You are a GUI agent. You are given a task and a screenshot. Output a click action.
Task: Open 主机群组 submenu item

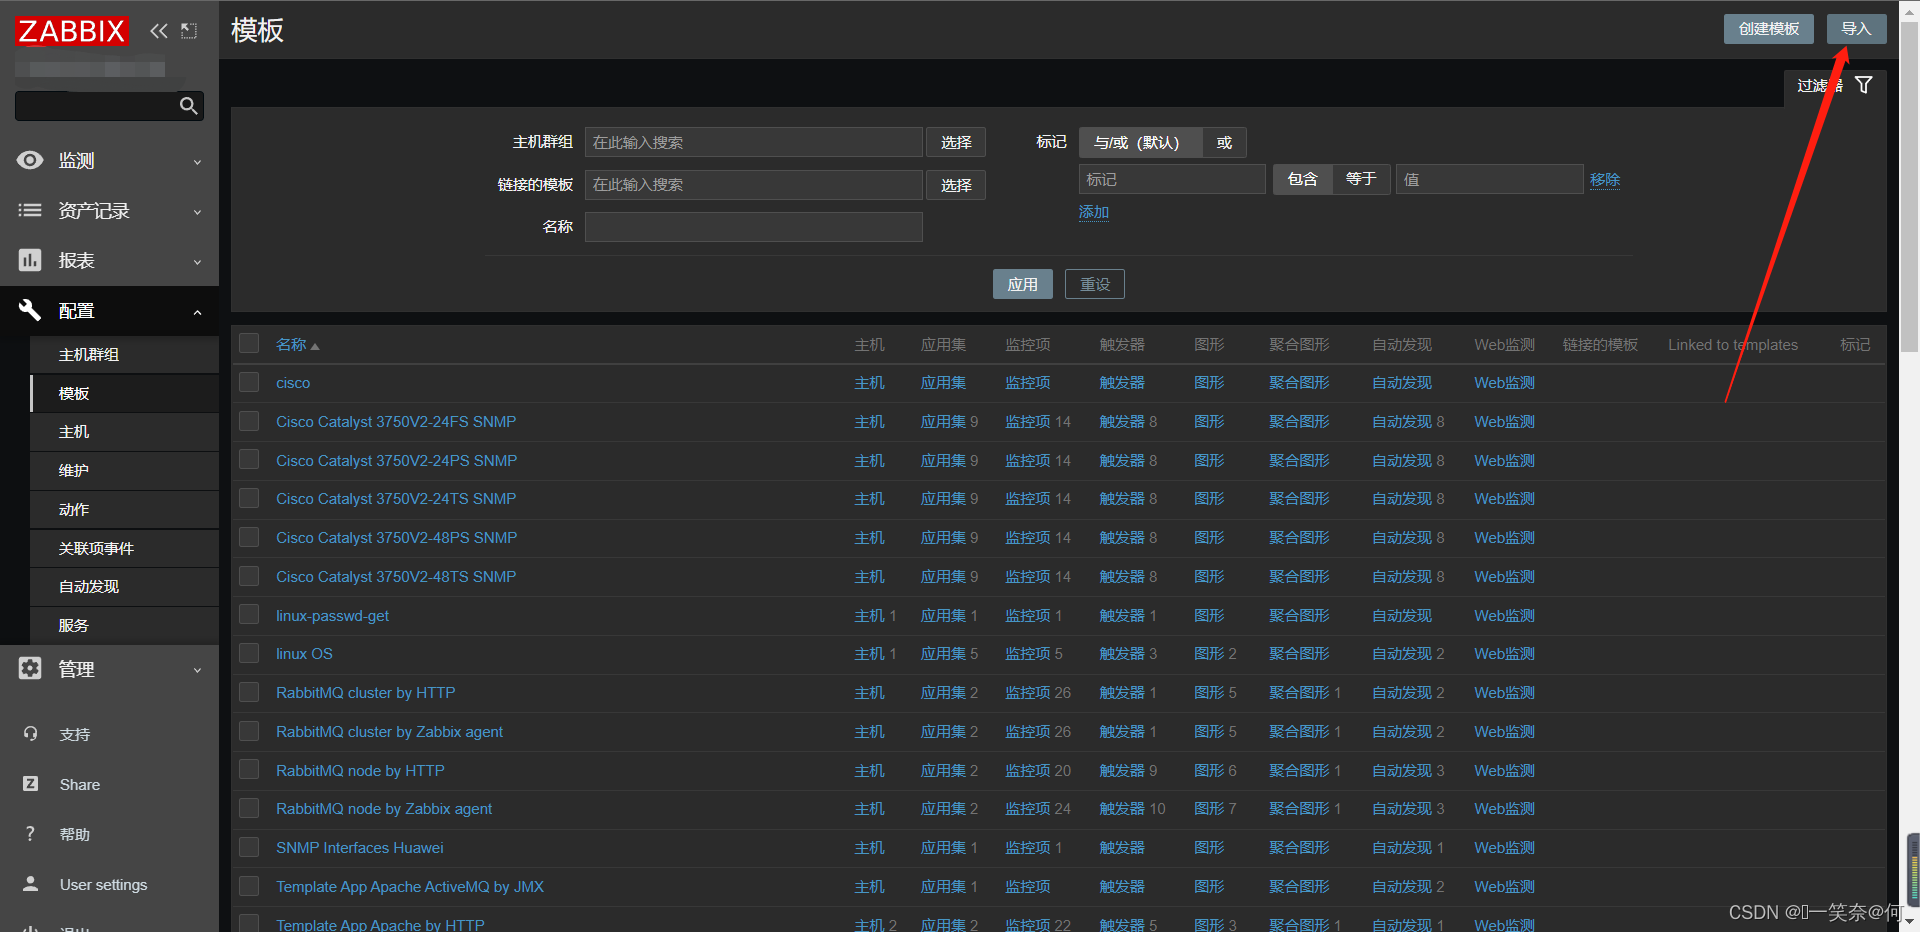[125, 355]
